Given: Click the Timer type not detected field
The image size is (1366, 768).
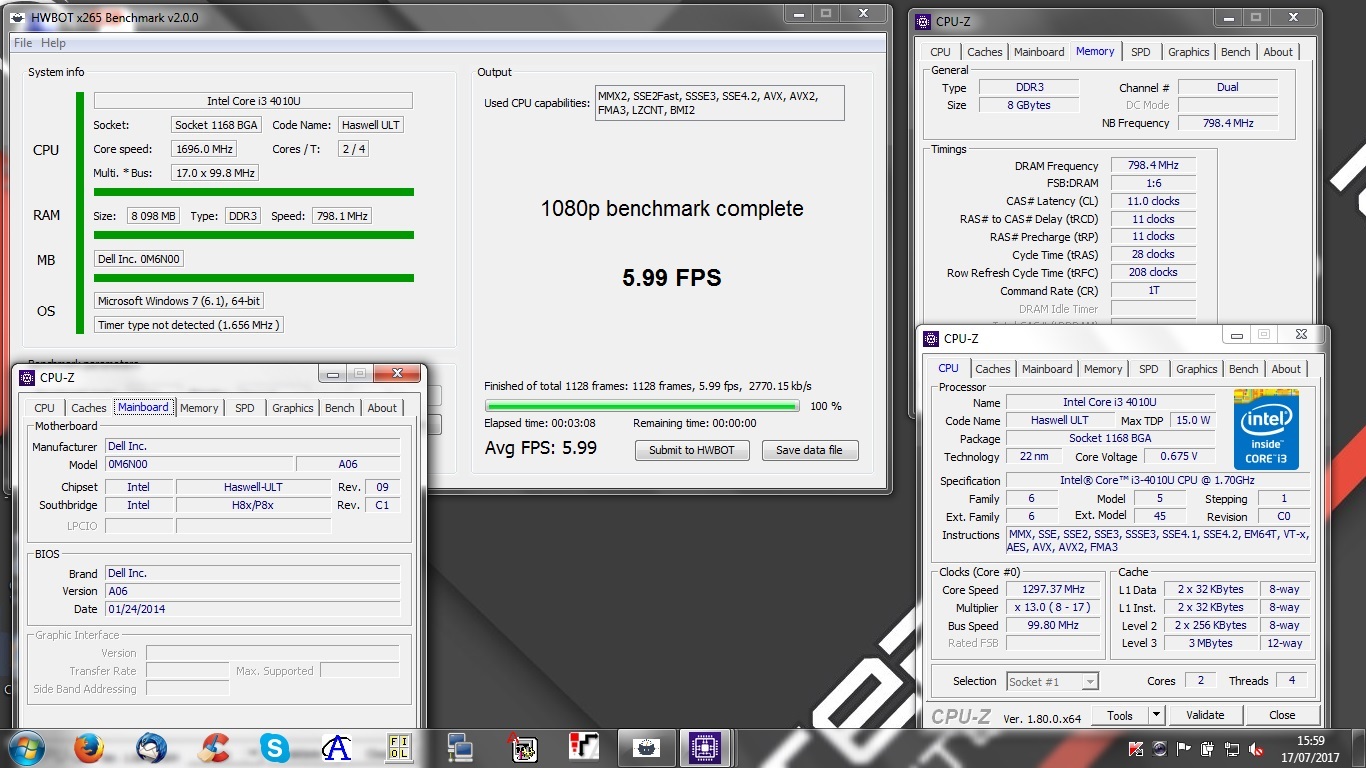Looking at the screenshot, I should pos(189,325).
